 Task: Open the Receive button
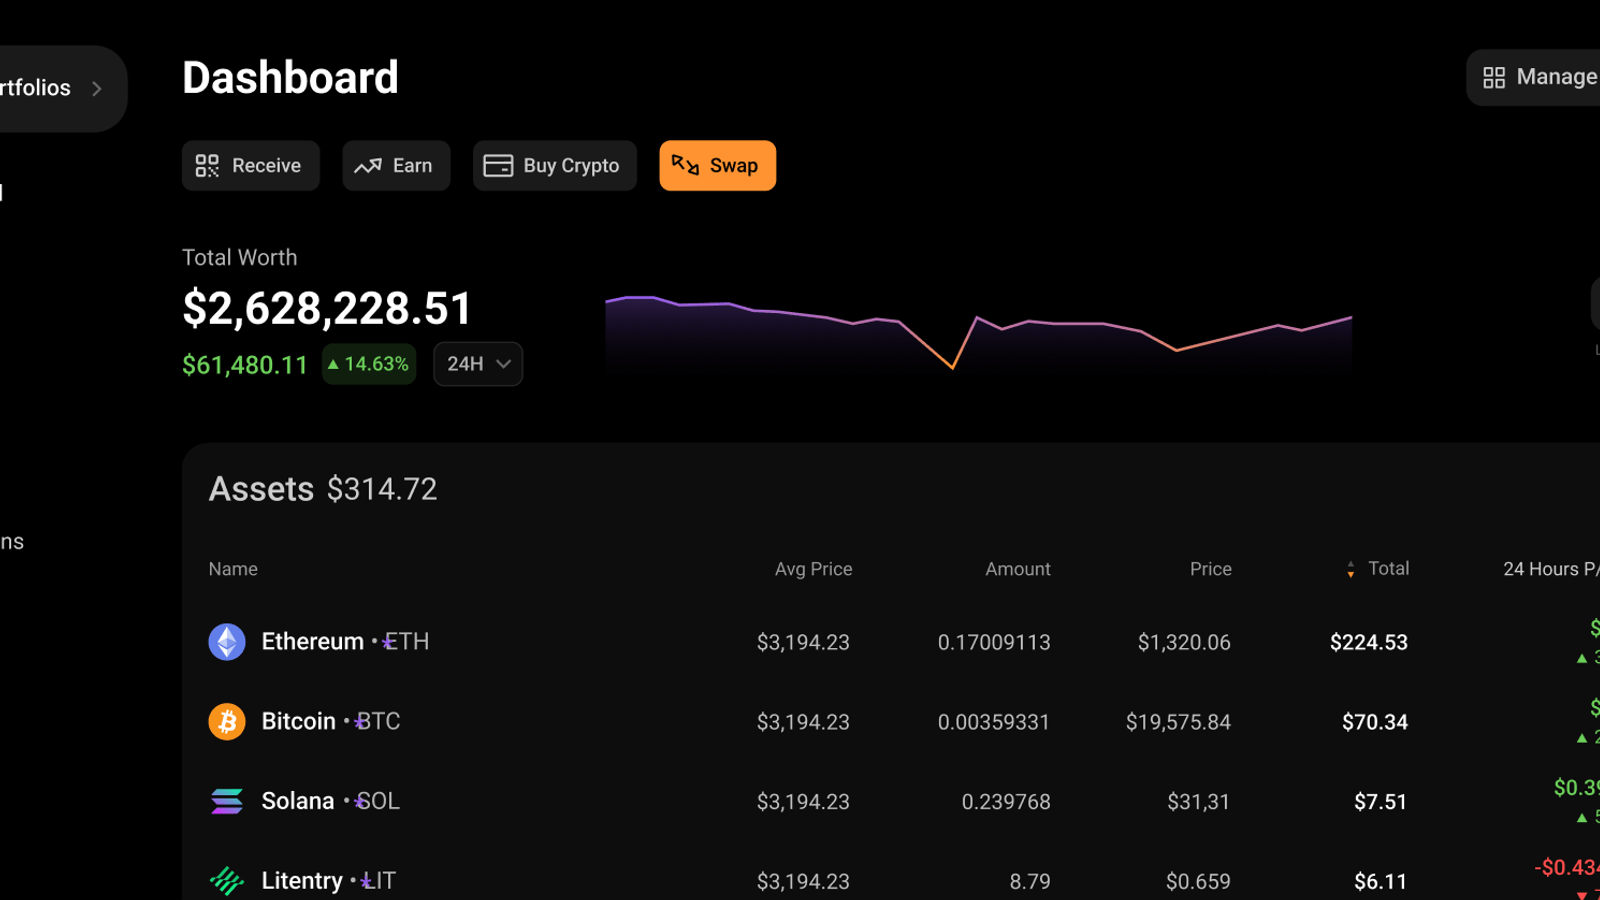250,166
